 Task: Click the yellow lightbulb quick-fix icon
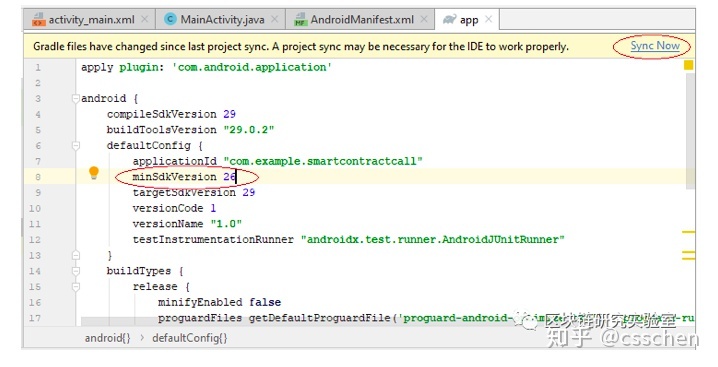pyautogui.click(x=94, y=173)
